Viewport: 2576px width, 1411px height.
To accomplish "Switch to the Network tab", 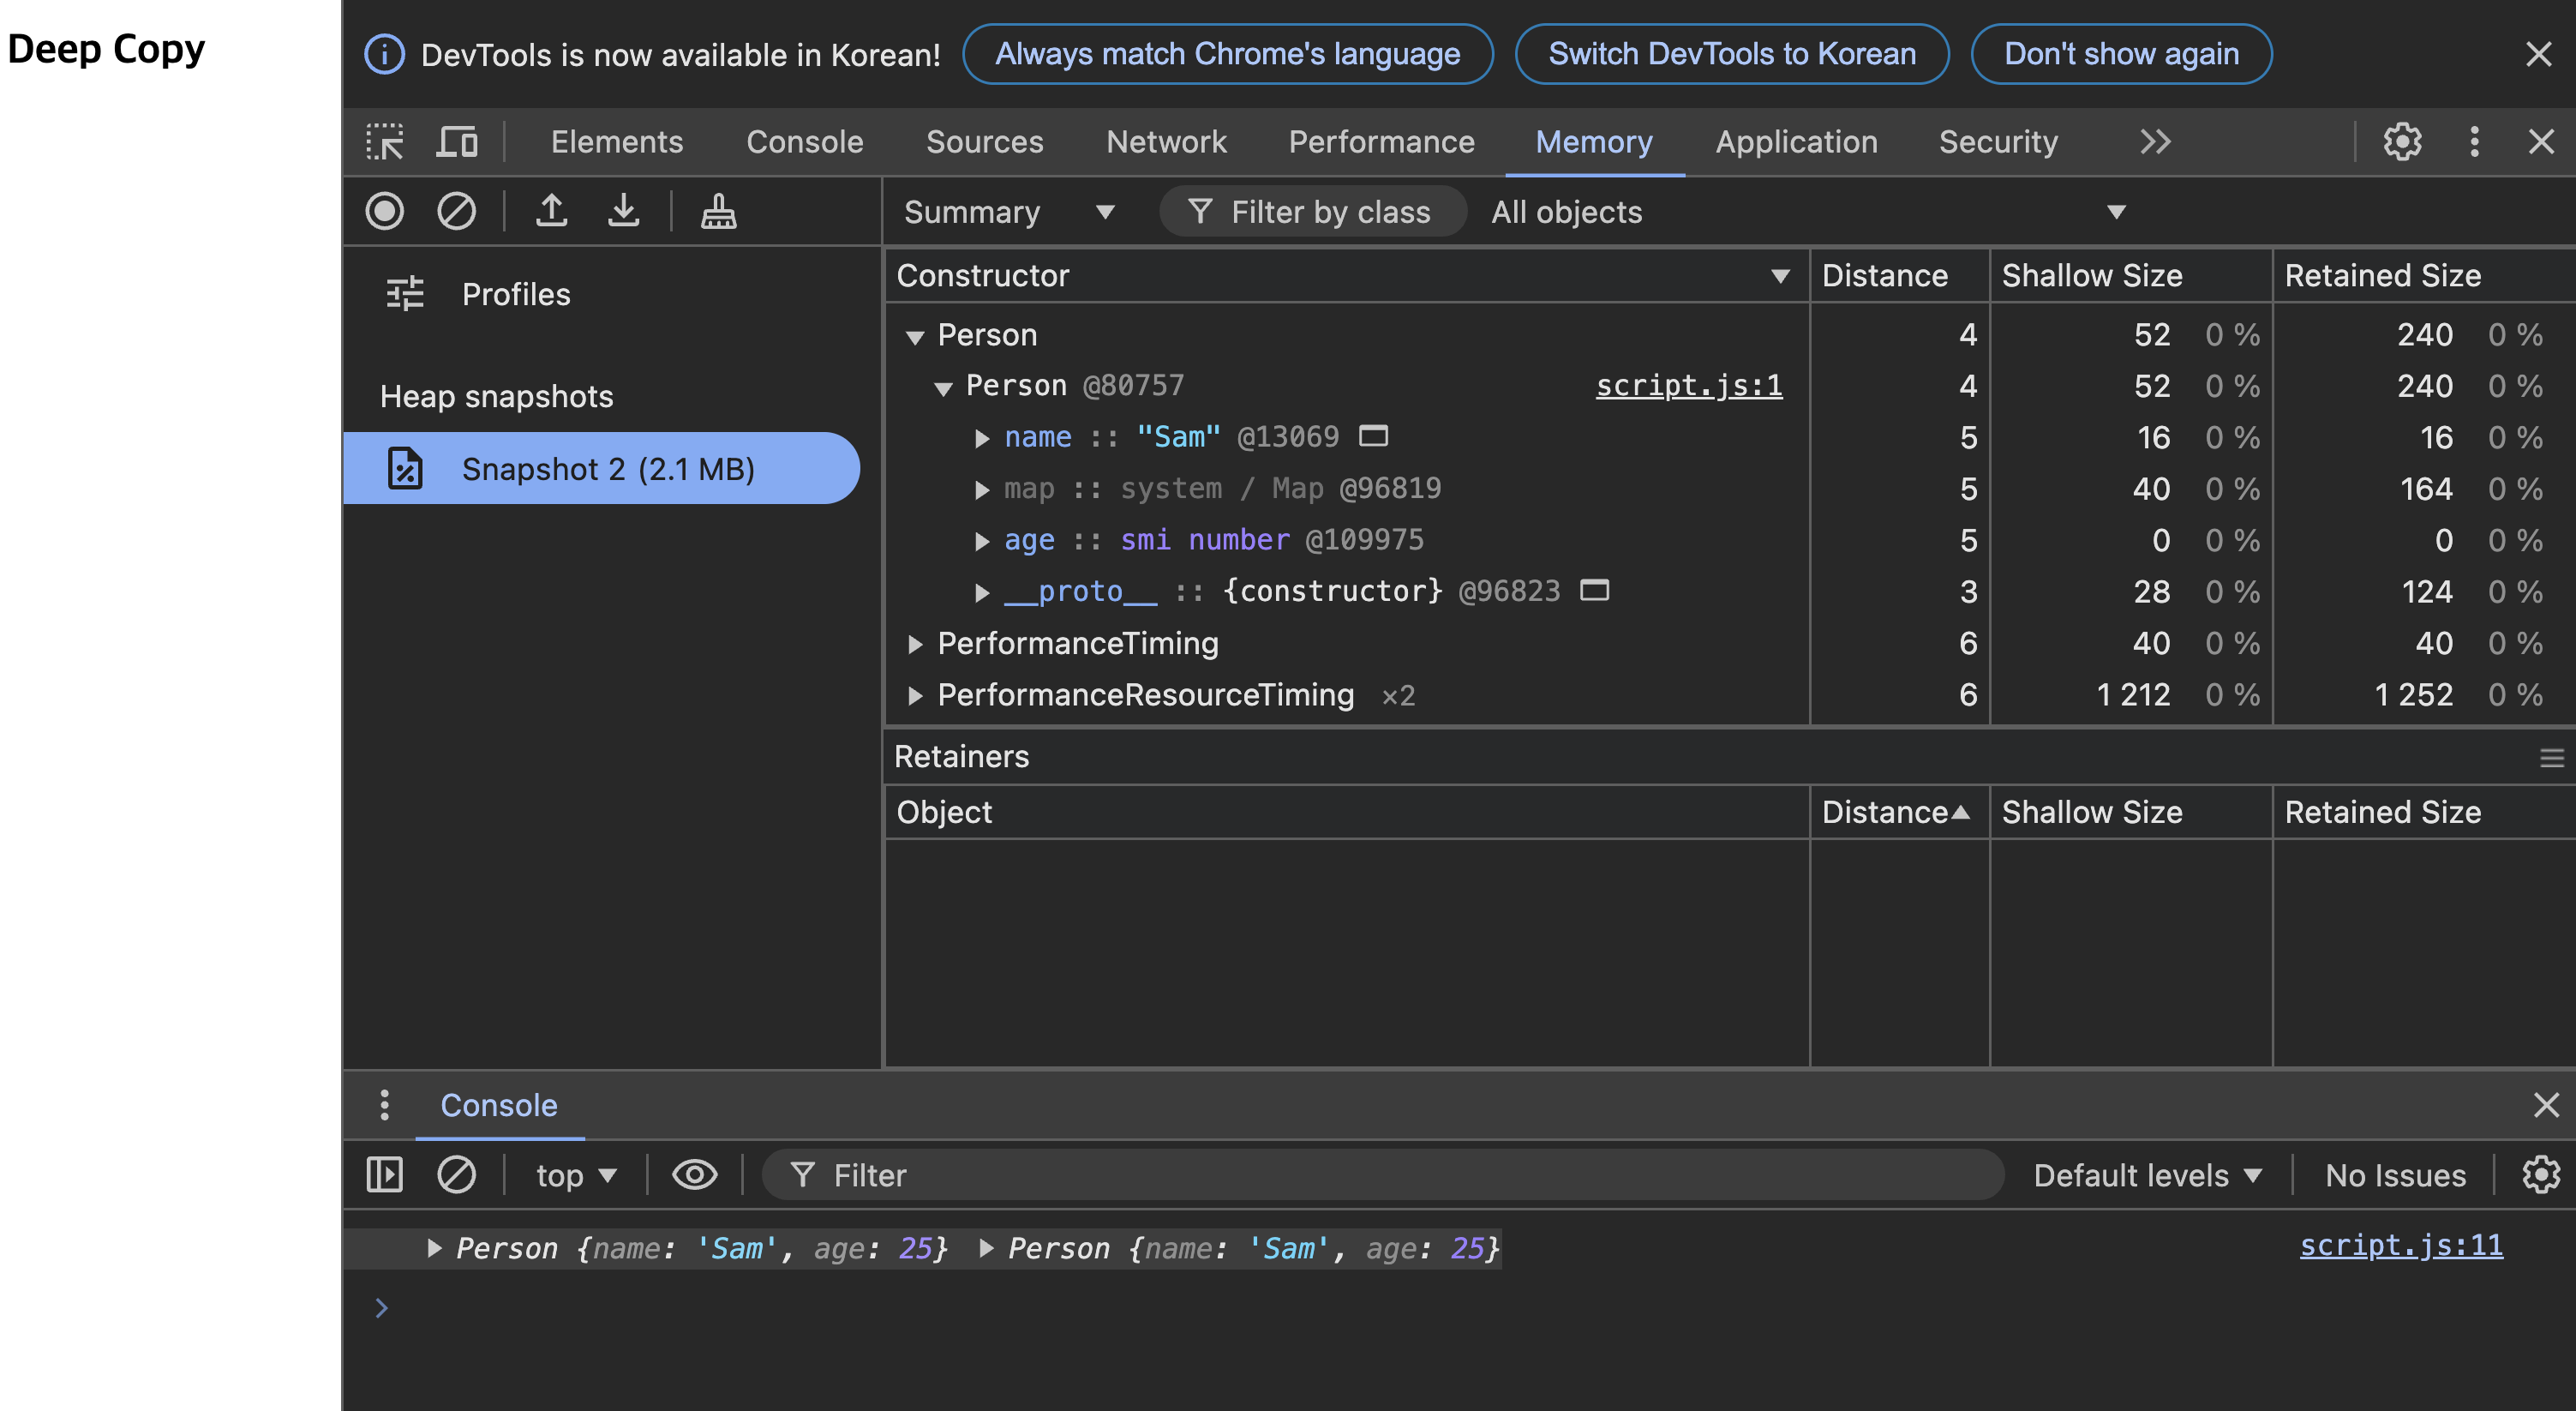I will coord(1165,142).
